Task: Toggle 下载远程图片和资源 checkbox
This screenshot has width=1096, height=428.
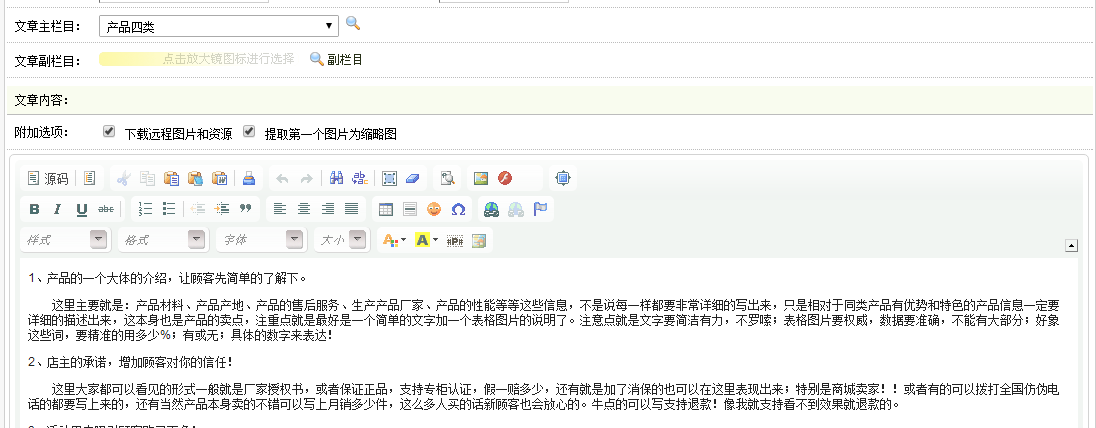Action: (109, 132)
